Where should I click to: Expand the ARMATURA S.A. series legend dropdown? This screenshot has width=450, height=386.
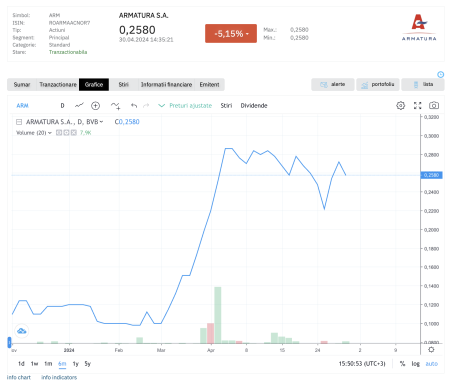(x=101, y=122)
